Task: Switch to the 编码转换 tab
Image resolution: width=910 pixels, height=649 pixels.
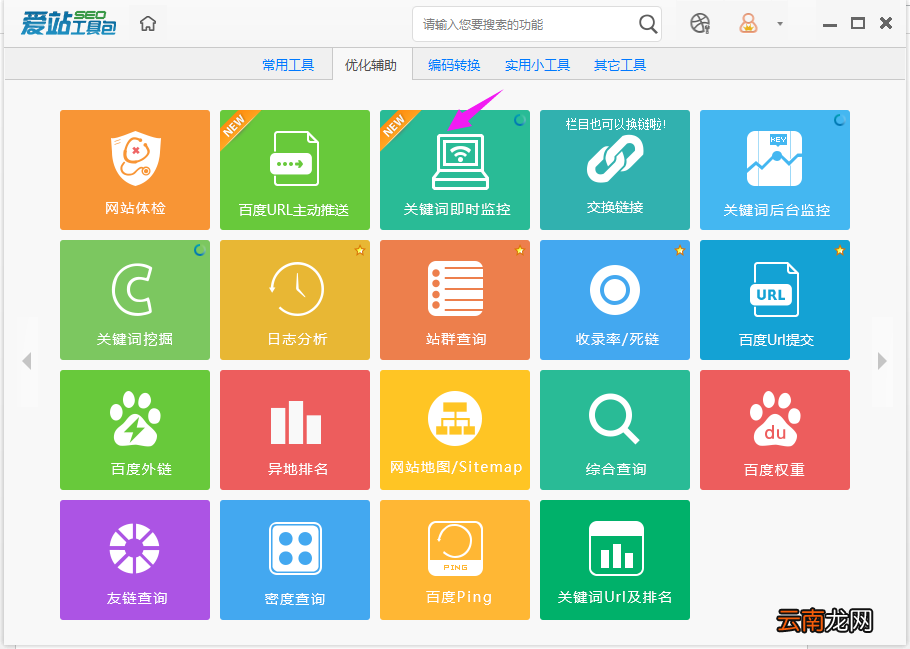Action: pos(454,65)
